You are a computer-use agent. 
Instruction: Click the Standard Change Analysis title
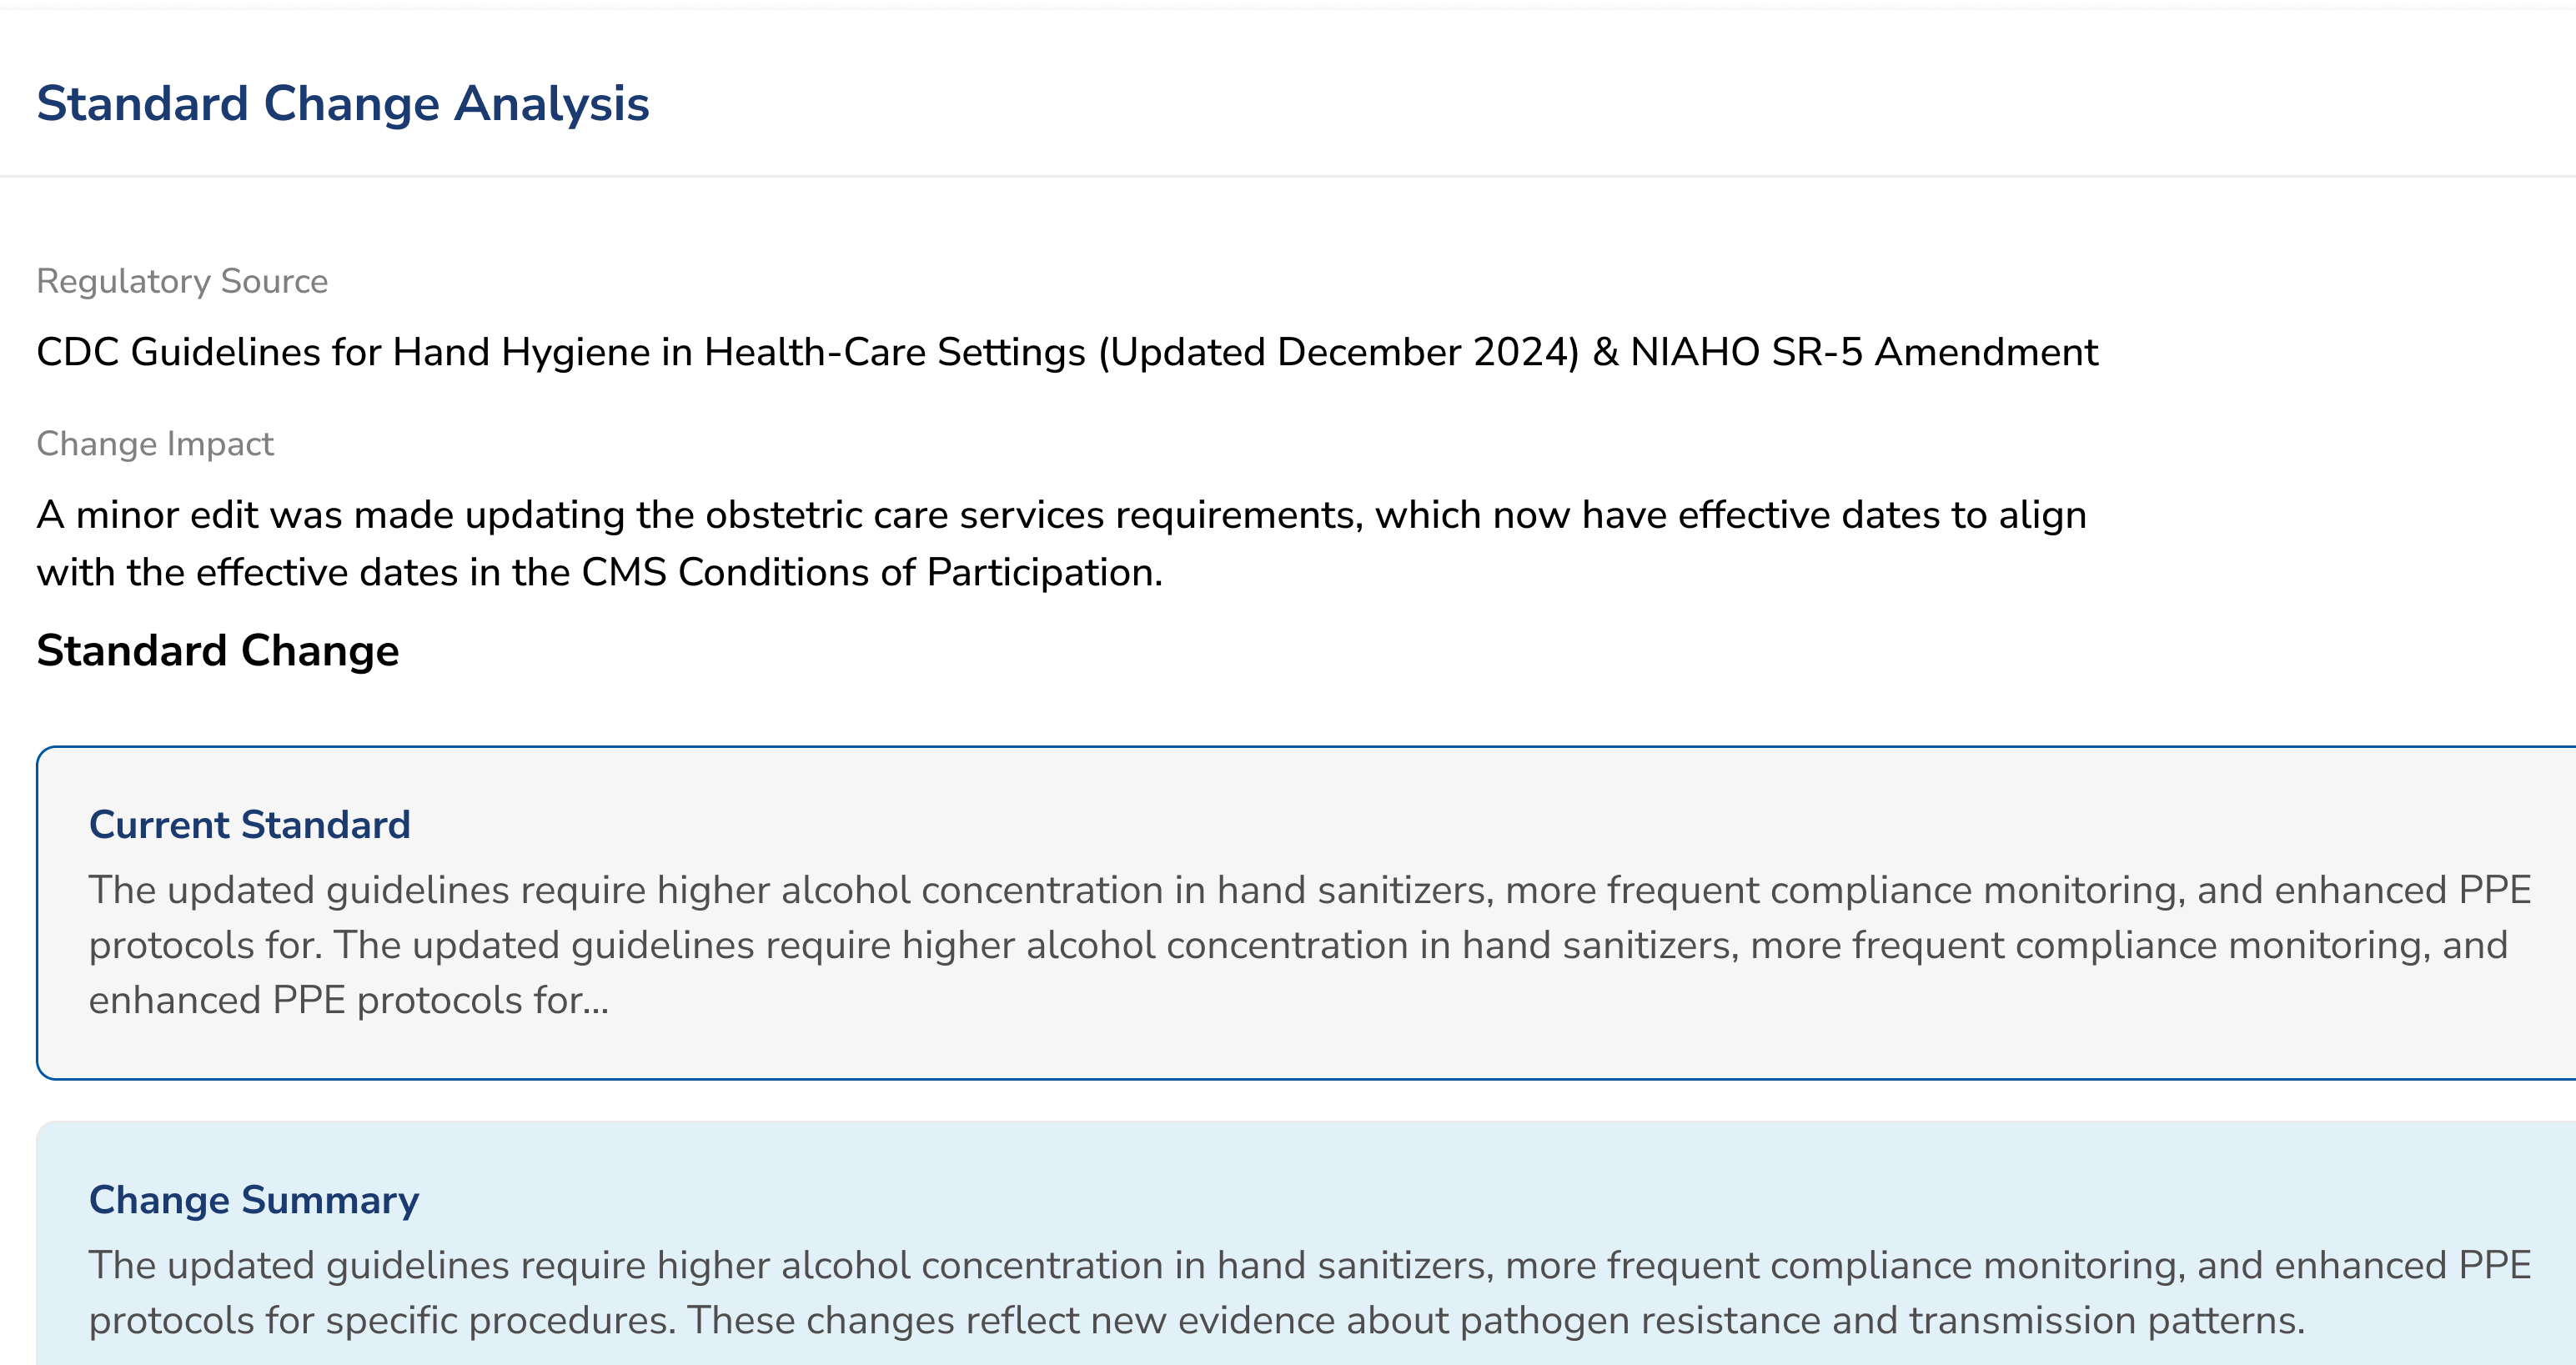click(343, 104)
